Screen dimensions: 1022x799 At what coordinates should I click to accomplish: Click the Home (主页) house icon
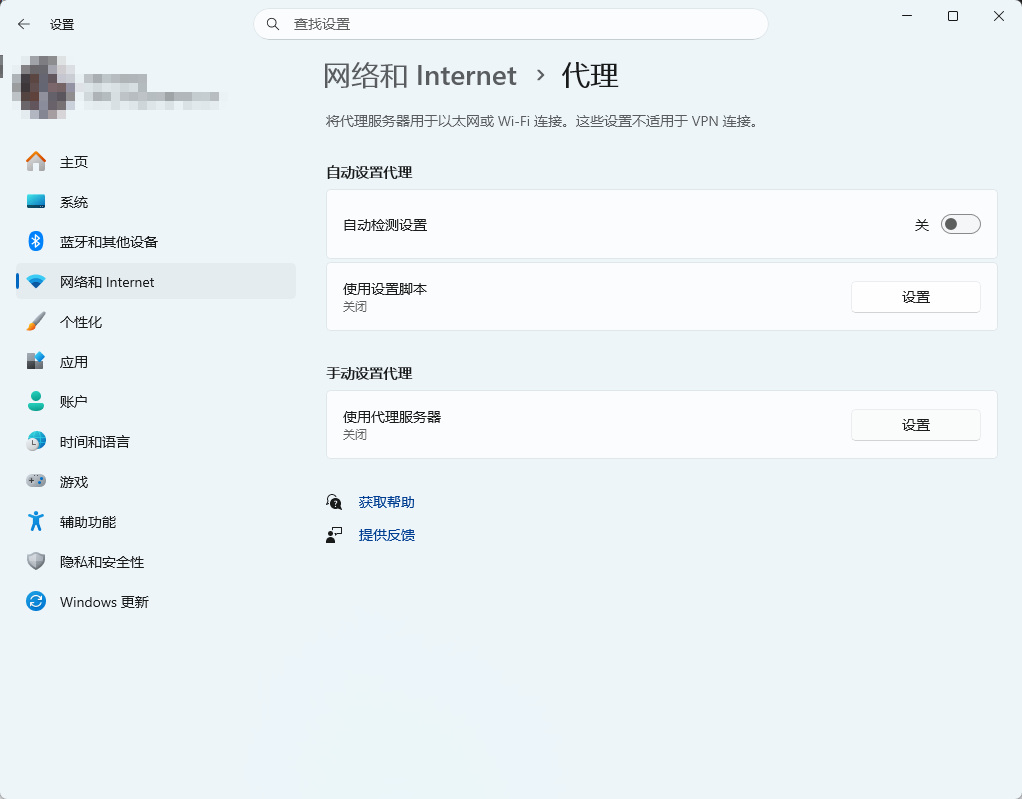point(36,162)
